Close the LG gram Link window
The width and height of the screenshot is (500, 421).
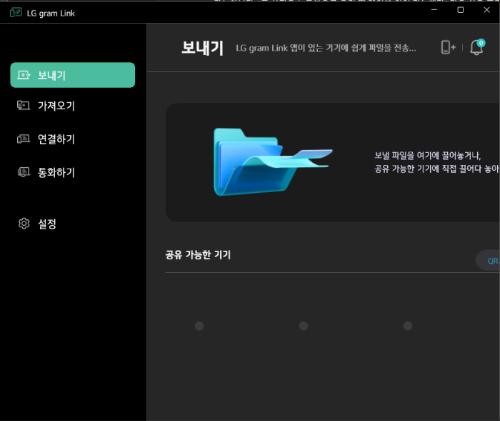(487, 10)
